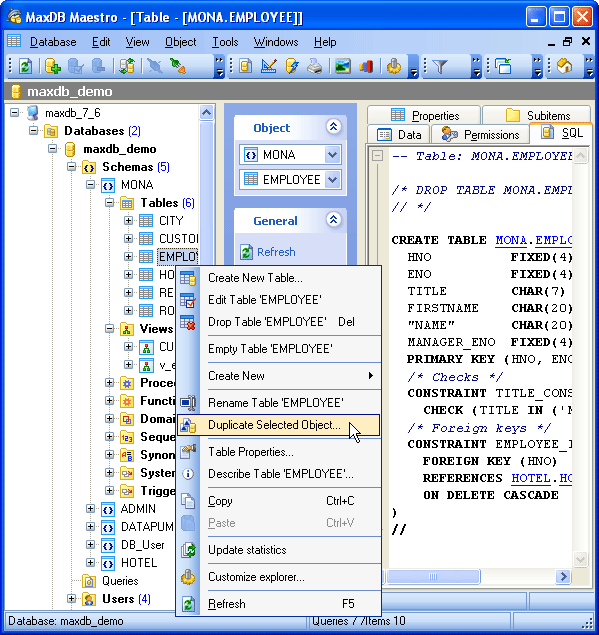Click the Rename Table menu icon

[188, 403]
